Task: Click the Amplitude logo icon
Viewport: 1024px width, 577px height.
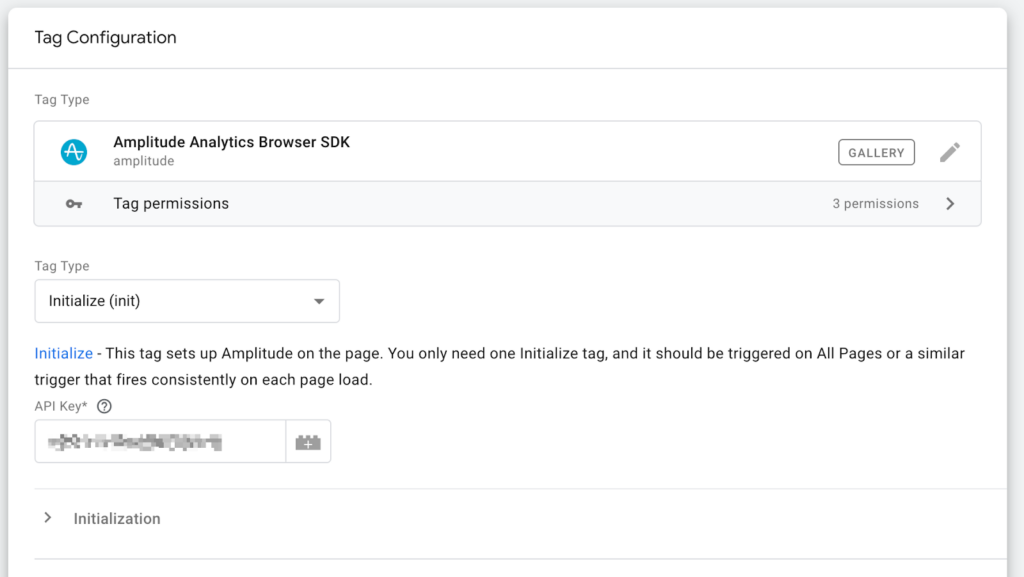Action: tap(74, 151)
